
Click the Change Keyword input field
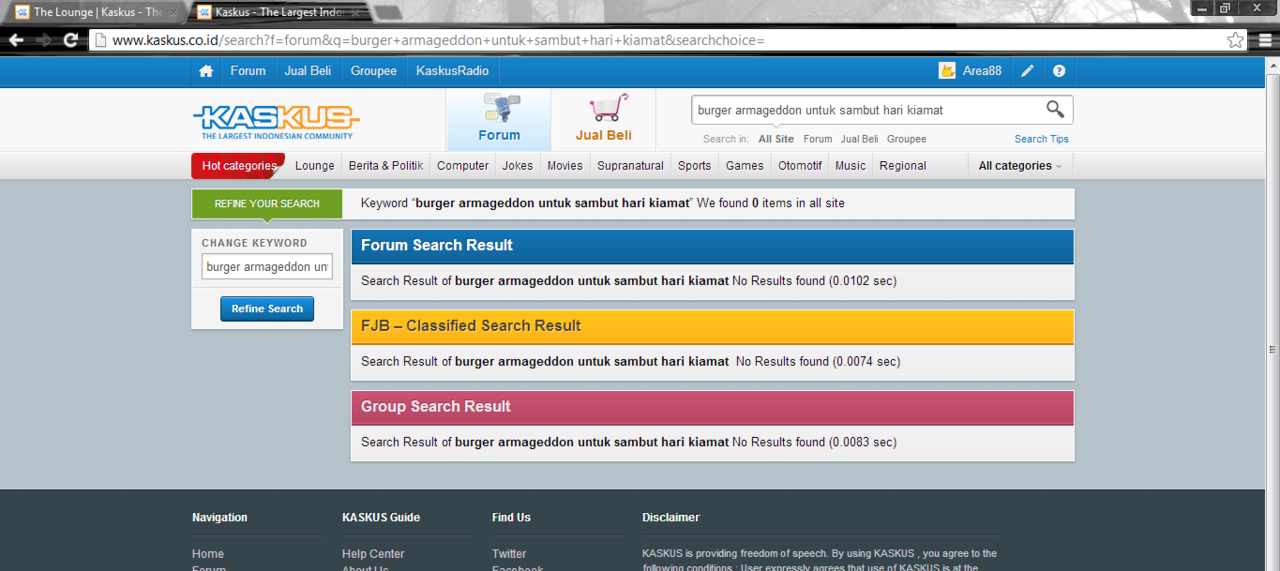tap(267, 267)
